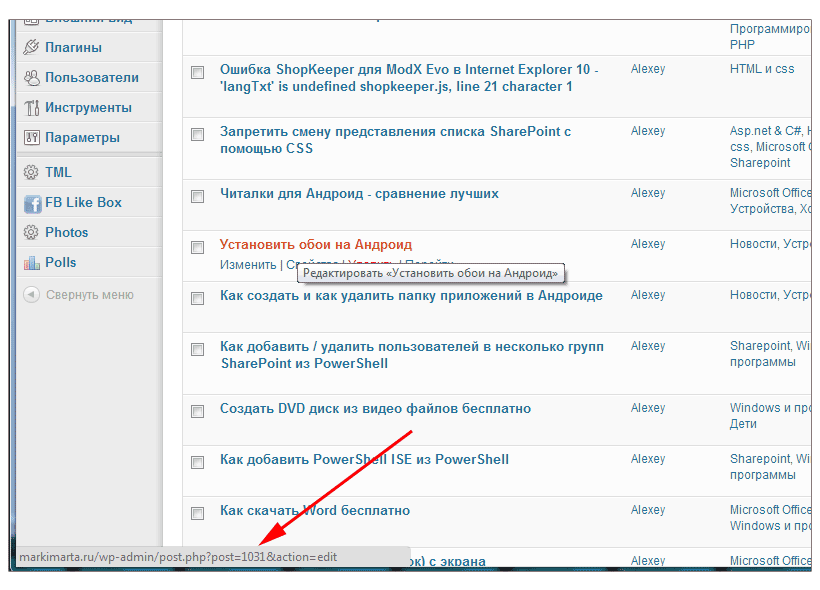Check the Читалки для Андроид post checkbox

198,196
